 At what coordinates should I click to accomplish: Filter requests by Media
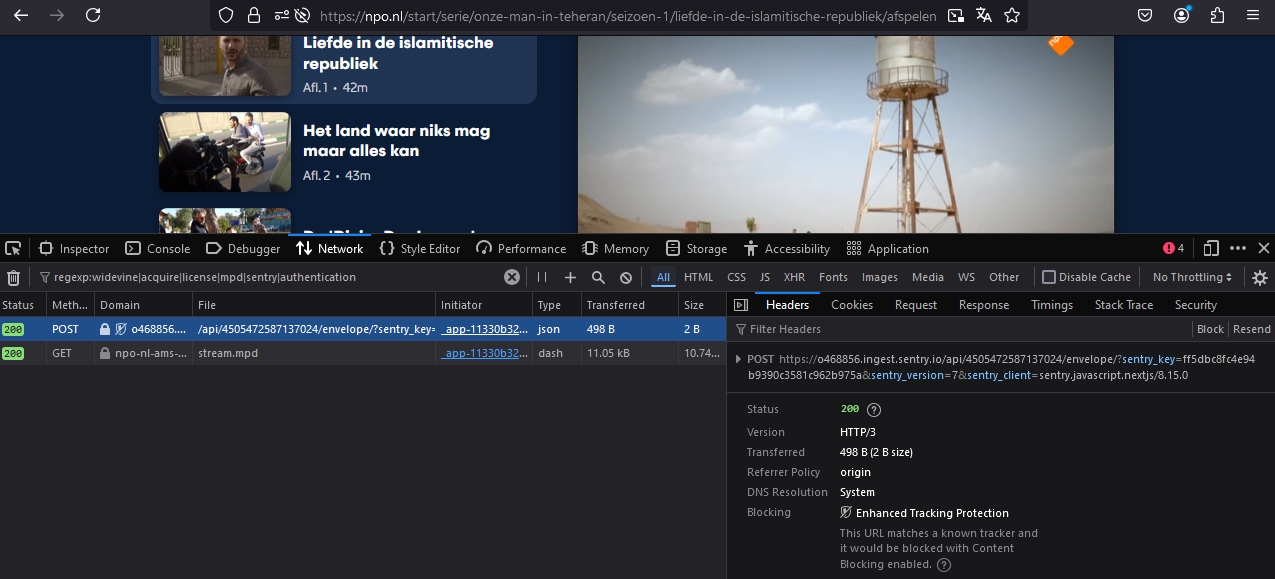927,277
